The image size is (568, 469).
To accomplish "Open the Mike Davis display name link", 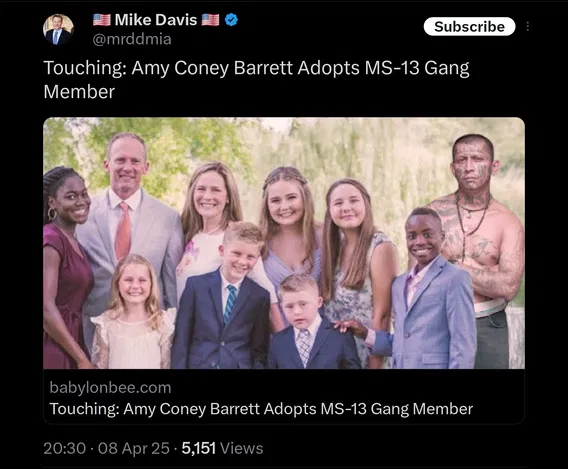I will pyautogui.click(x=156, y=20).
